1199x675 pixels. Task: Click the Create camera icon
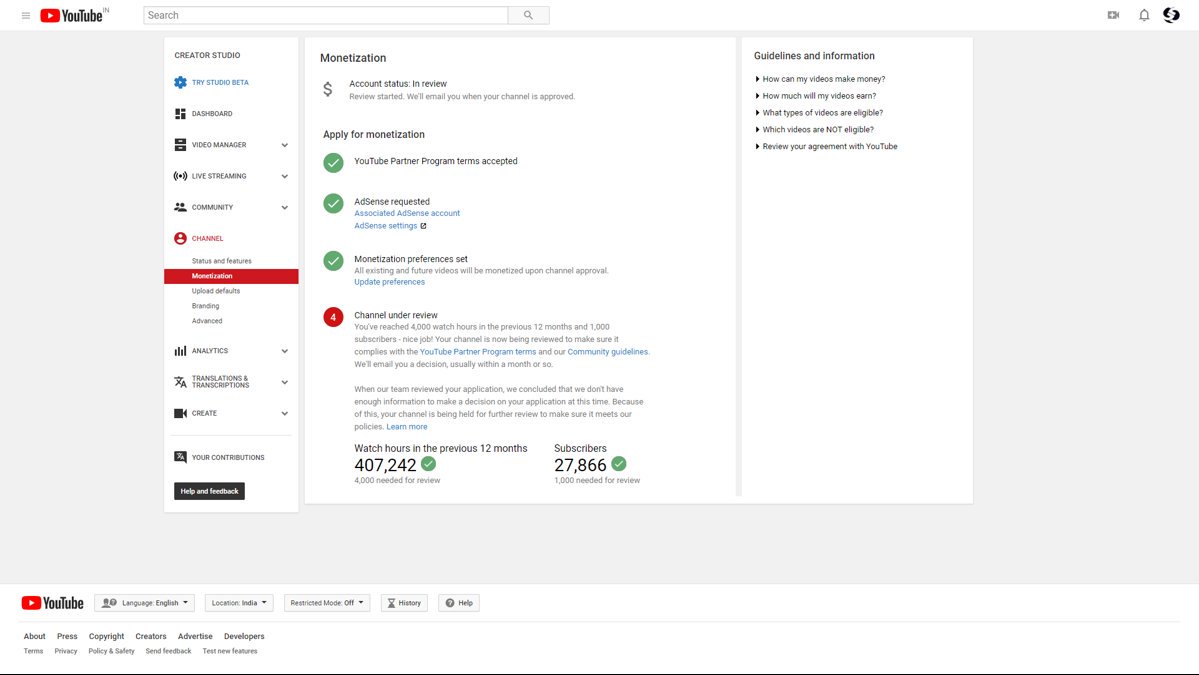180,414
